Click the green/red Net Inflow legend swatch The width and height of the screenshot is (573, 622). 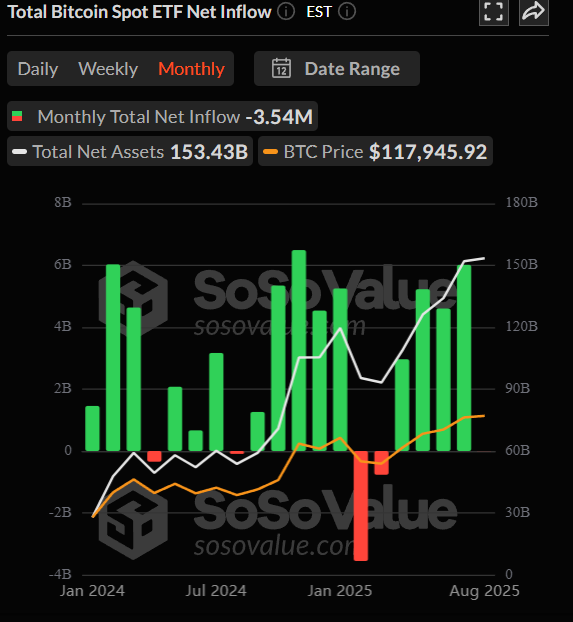tap(17, 116)
